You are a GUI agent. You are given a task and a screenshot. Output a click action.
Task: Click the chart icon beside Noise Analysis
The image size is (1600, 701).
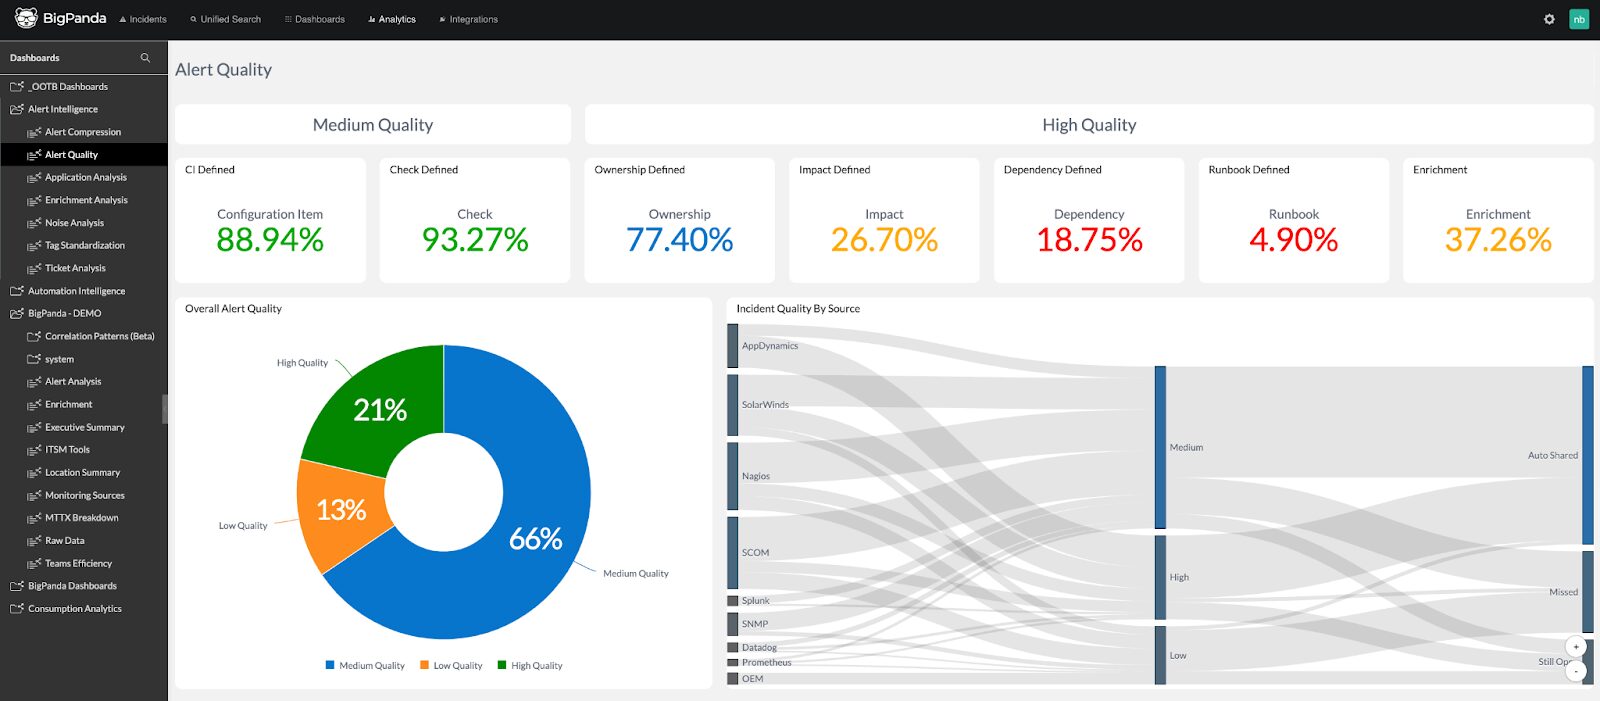pyautogui.click(x=34, y=223)
